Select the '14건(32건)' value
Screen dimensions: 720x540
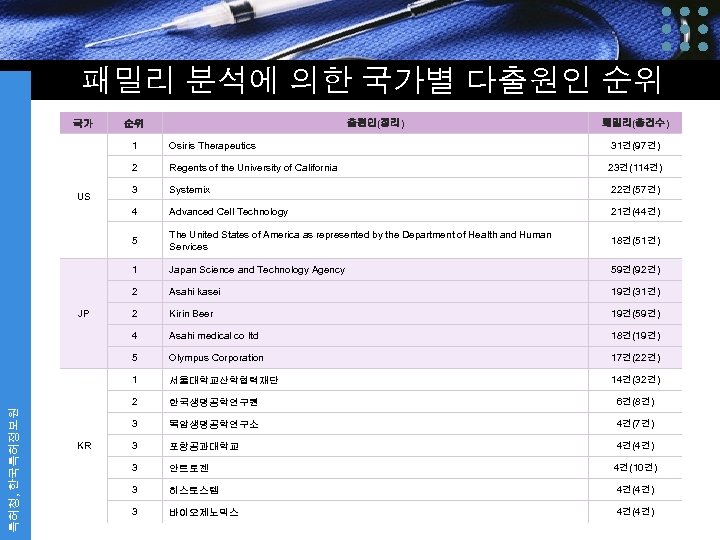pos(636,380)
